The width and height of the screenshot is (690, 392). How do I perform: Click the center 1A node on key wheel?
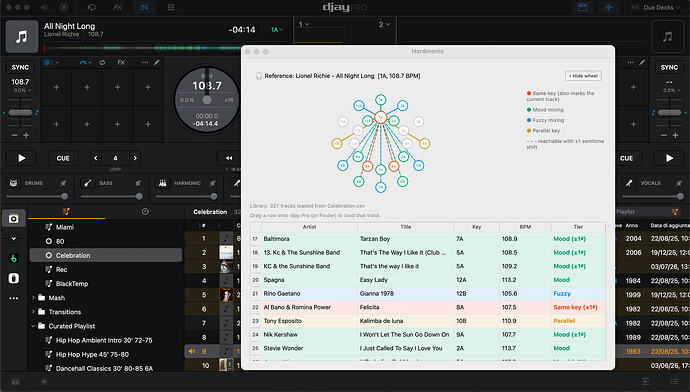(381, 117)
